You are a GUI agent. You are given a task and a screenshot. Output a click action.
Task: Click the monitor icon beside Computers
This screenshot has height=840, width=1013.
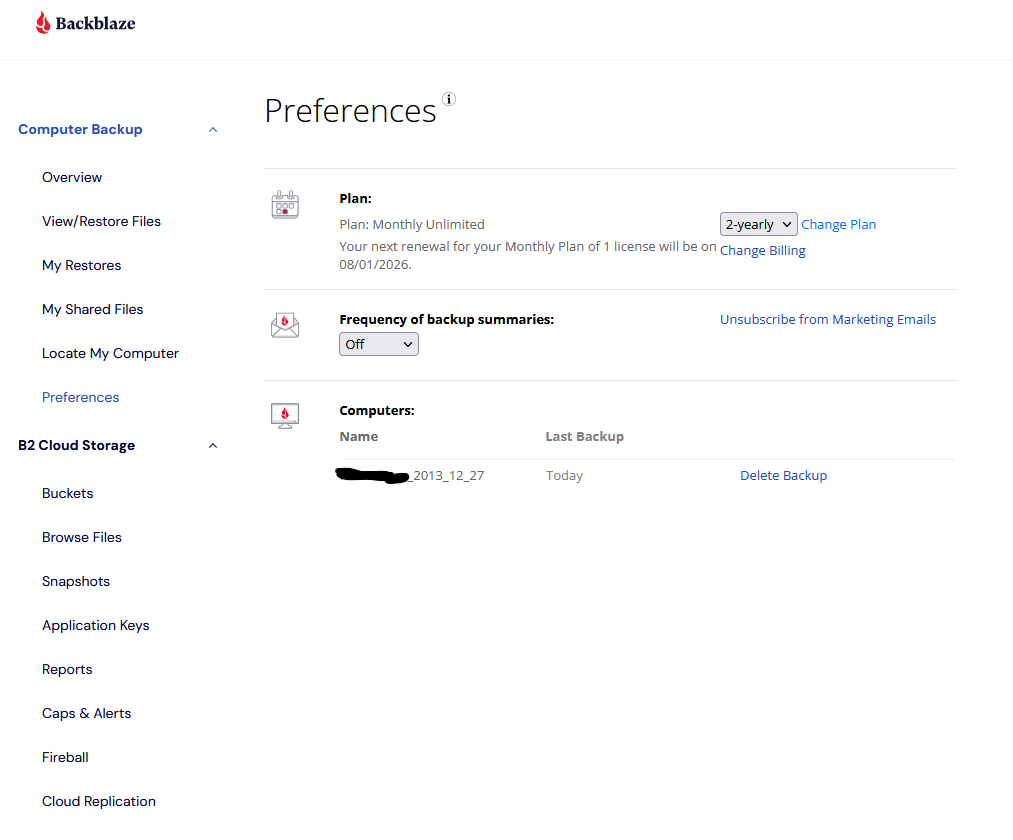pos(285,415)
